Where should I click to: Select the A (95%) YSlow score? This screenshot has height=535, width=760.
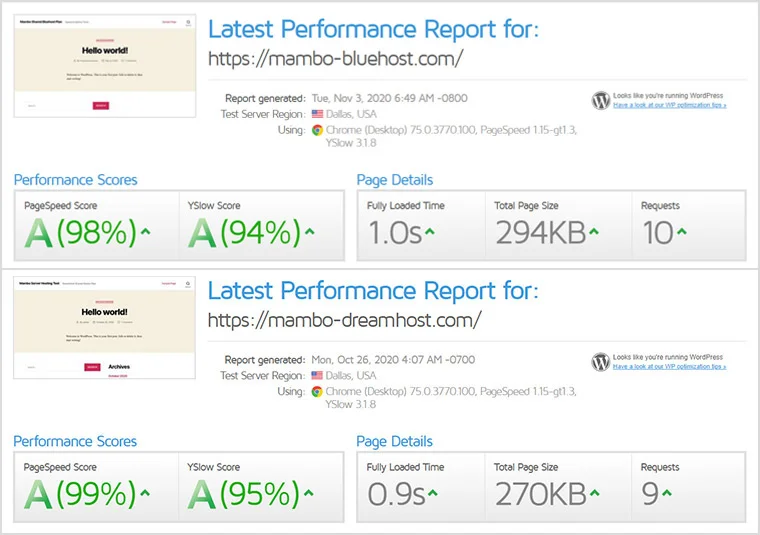coord(244,494)
